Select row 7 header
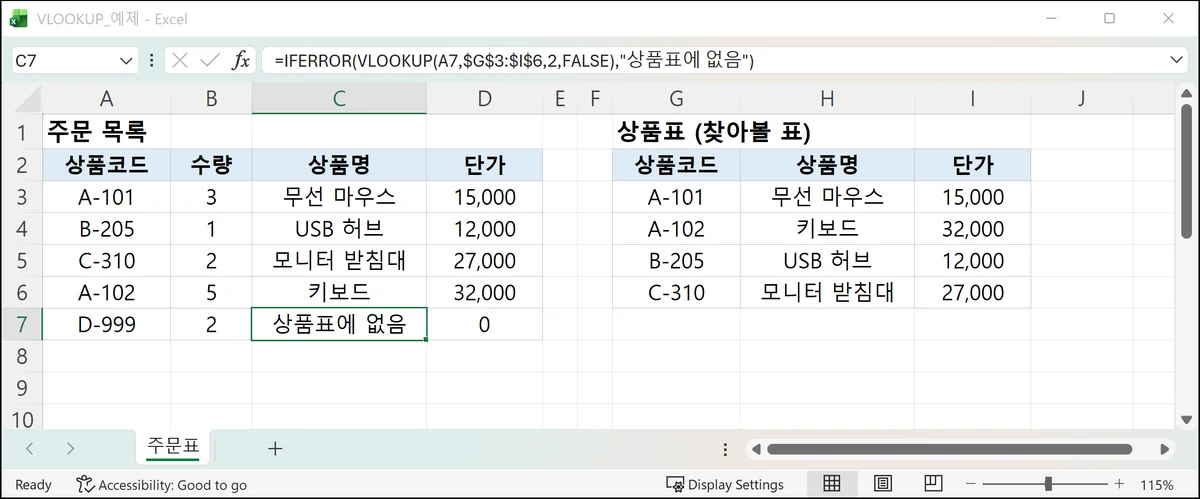The image size is (1200, 499). [21, 324]
